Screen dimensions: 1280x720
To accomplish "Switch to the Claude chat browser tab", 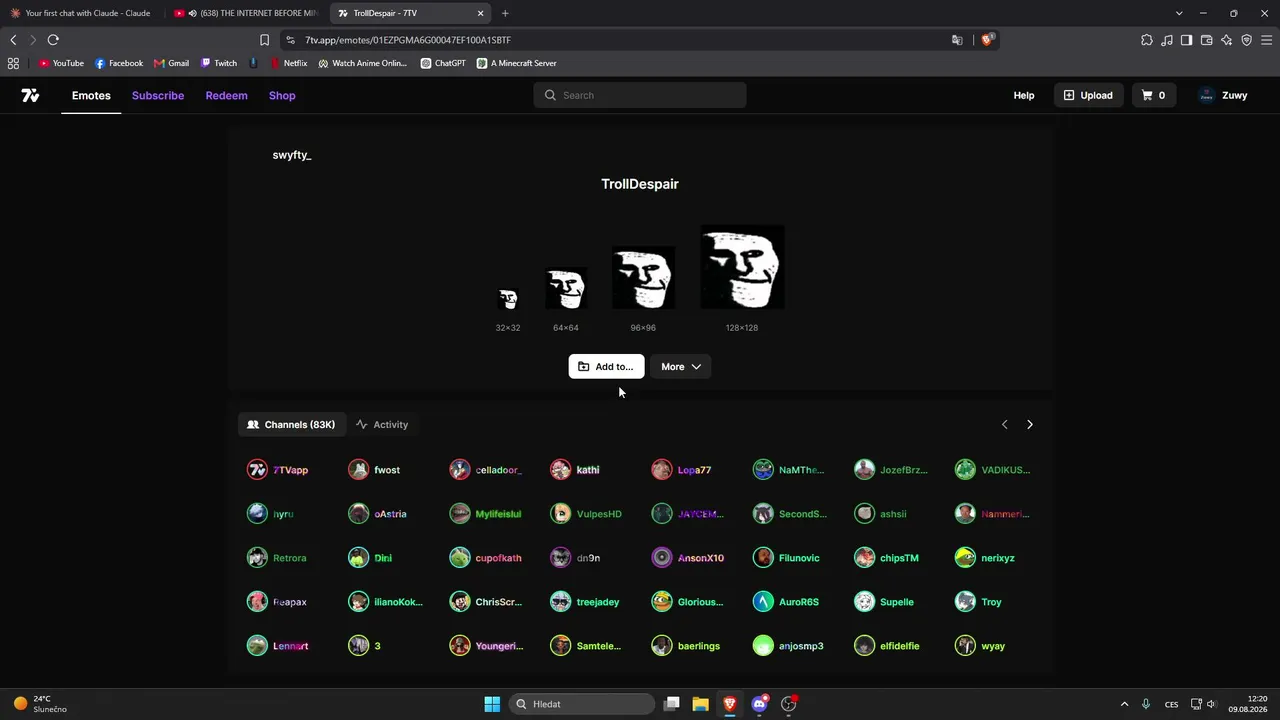I will click(82, 13).
